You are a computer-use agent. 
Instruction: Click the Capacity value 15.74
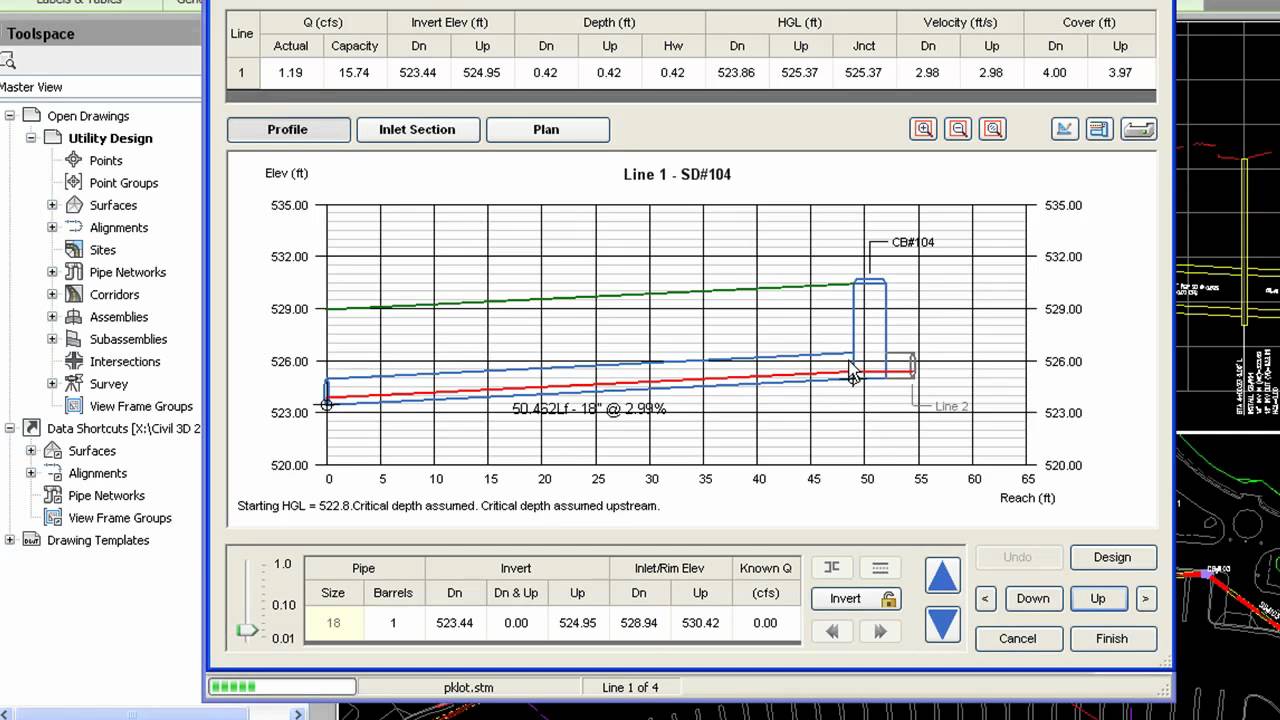(x=354, y=73)
